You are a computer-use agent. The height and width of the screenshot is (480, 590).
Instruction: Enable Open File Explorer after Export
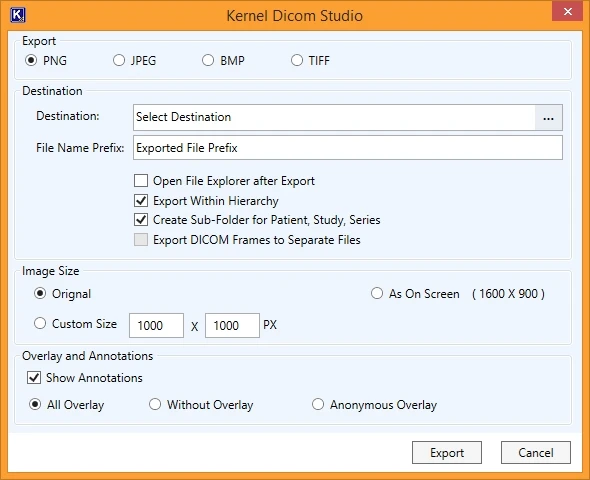coord(141,181)
